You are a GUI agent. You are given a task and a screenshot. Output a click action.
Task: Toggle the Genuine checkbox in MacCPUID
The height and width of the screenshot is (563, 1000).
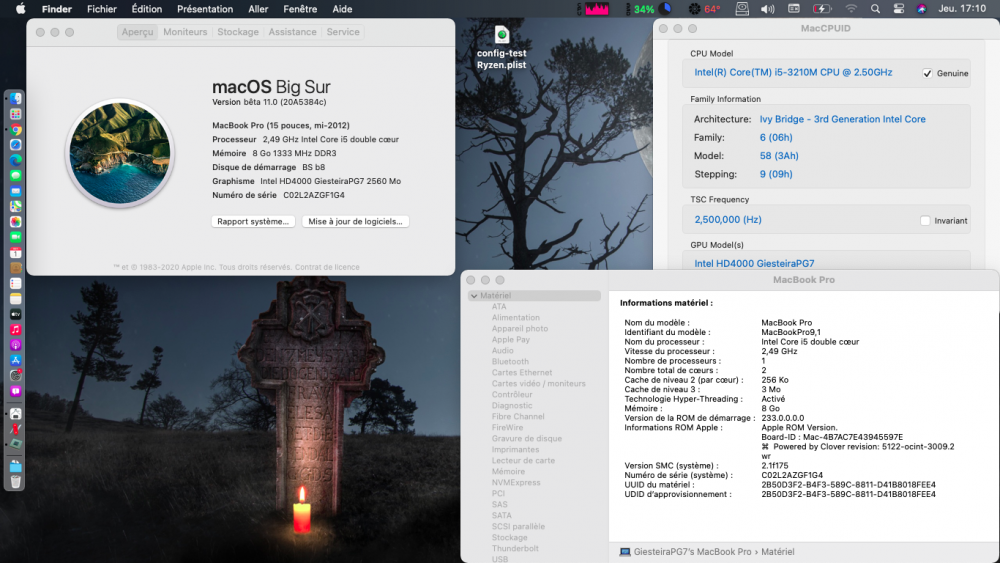point(927,73)
